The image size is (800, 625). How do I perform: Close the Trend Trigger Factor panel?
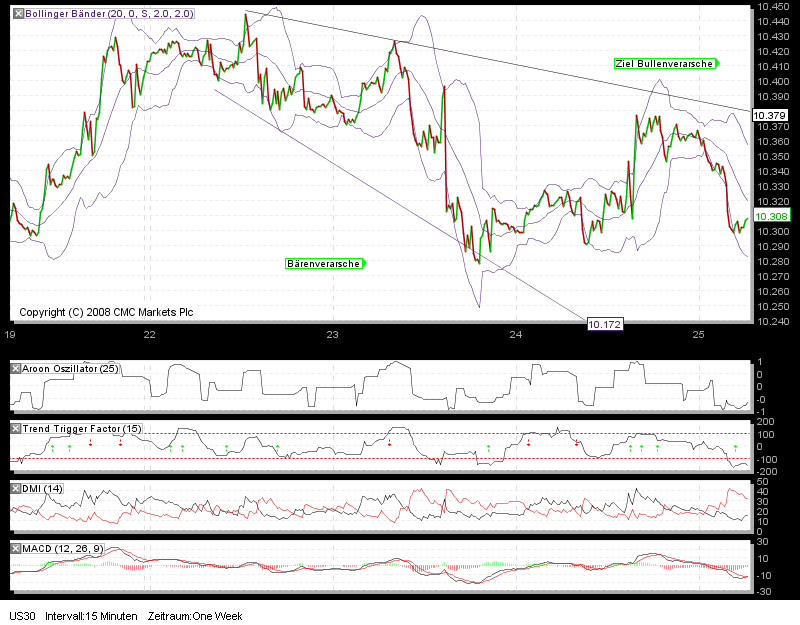point(16,429)
